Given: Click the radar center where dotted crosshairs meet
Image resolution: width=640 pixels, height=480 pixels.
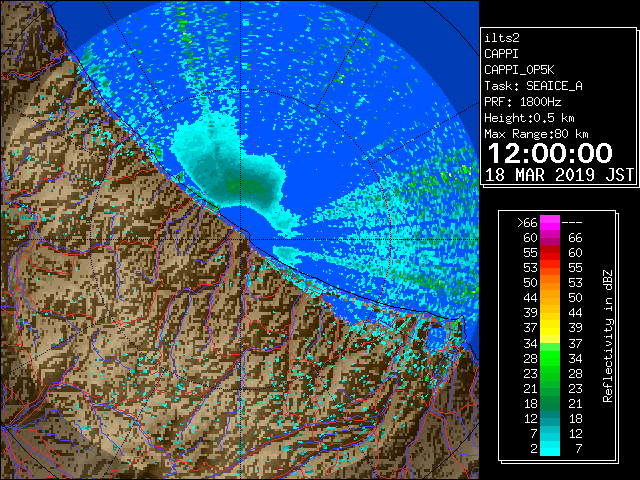Looking at the screenshot, I should (x=240, y=240).
